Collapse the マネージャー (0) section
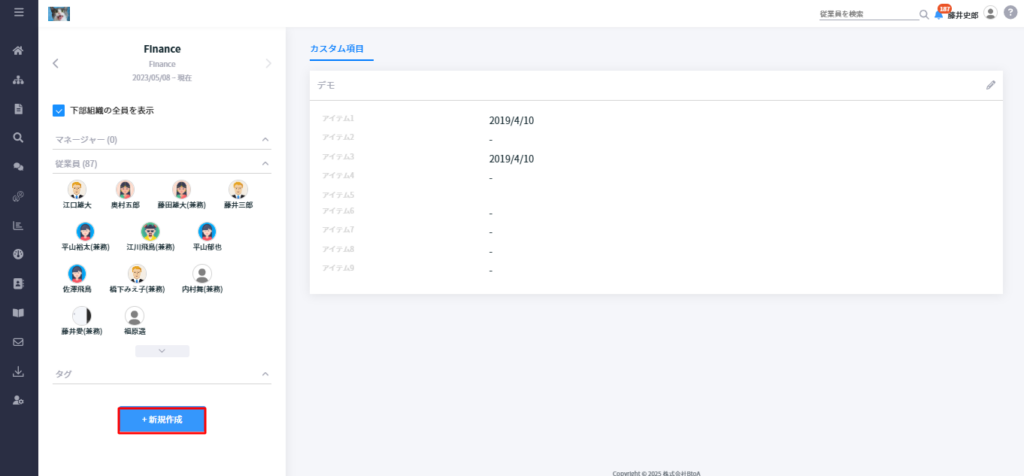The width and height of the screenshot is (1024, 476). 265,140
